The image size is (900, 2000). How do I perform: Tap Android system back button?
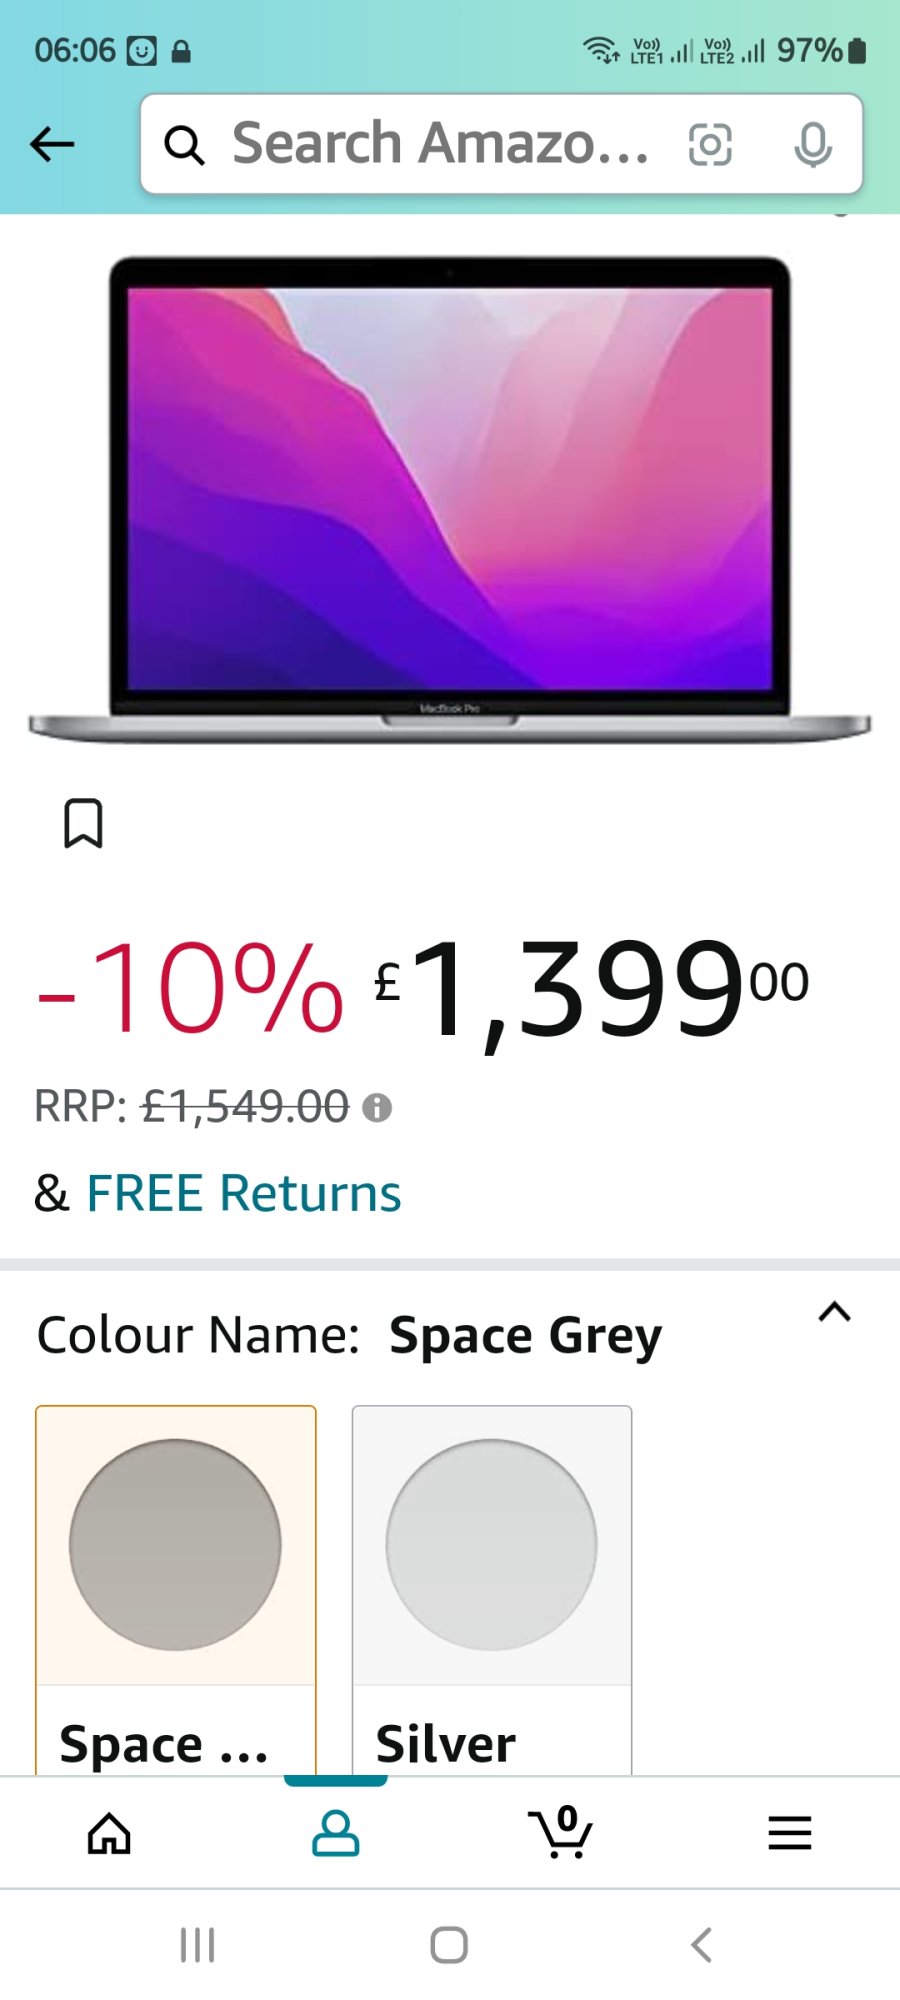(x=702, y=1945)
